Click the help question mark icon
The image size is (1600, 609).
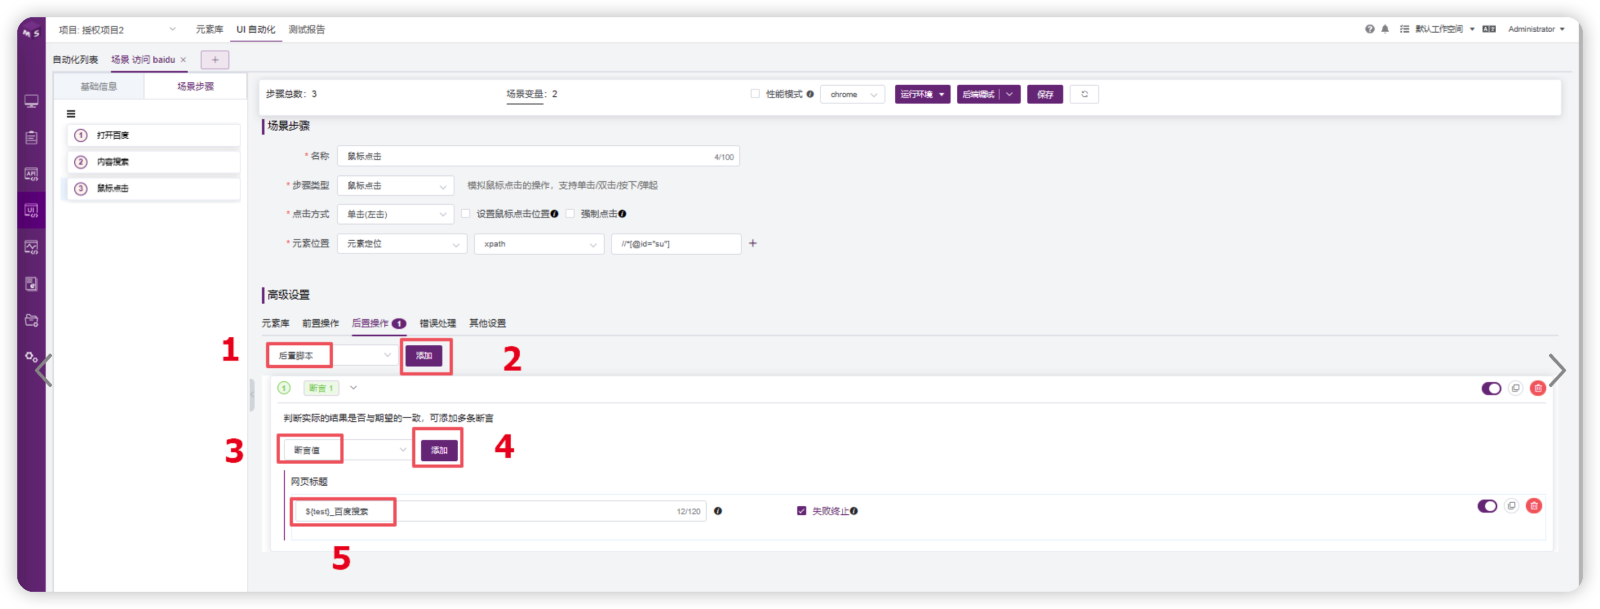(x=1370, y=29)
